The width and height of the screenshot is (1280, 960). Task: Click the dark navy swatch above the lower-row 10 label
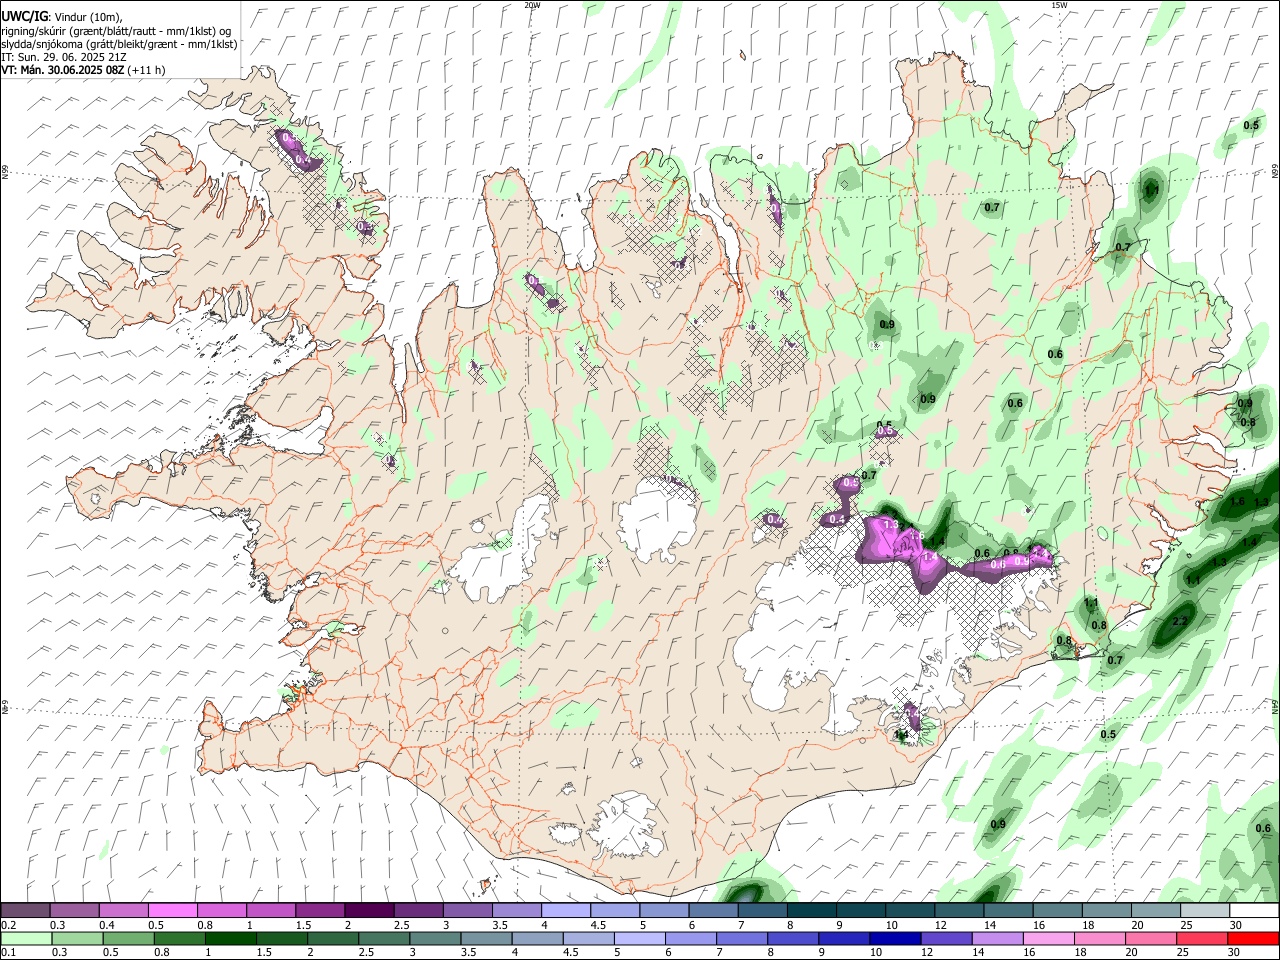pos(894,939)
